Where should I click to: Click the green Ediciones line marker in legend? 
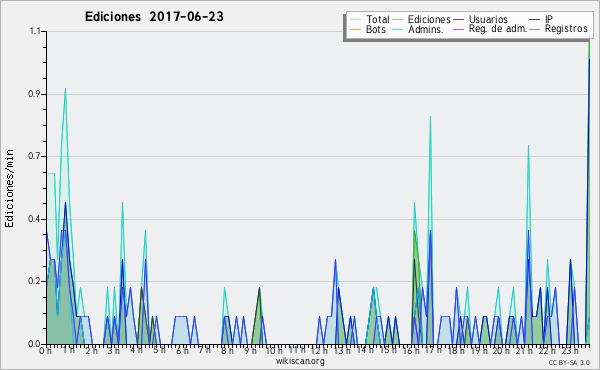click(x=397, y=19)
